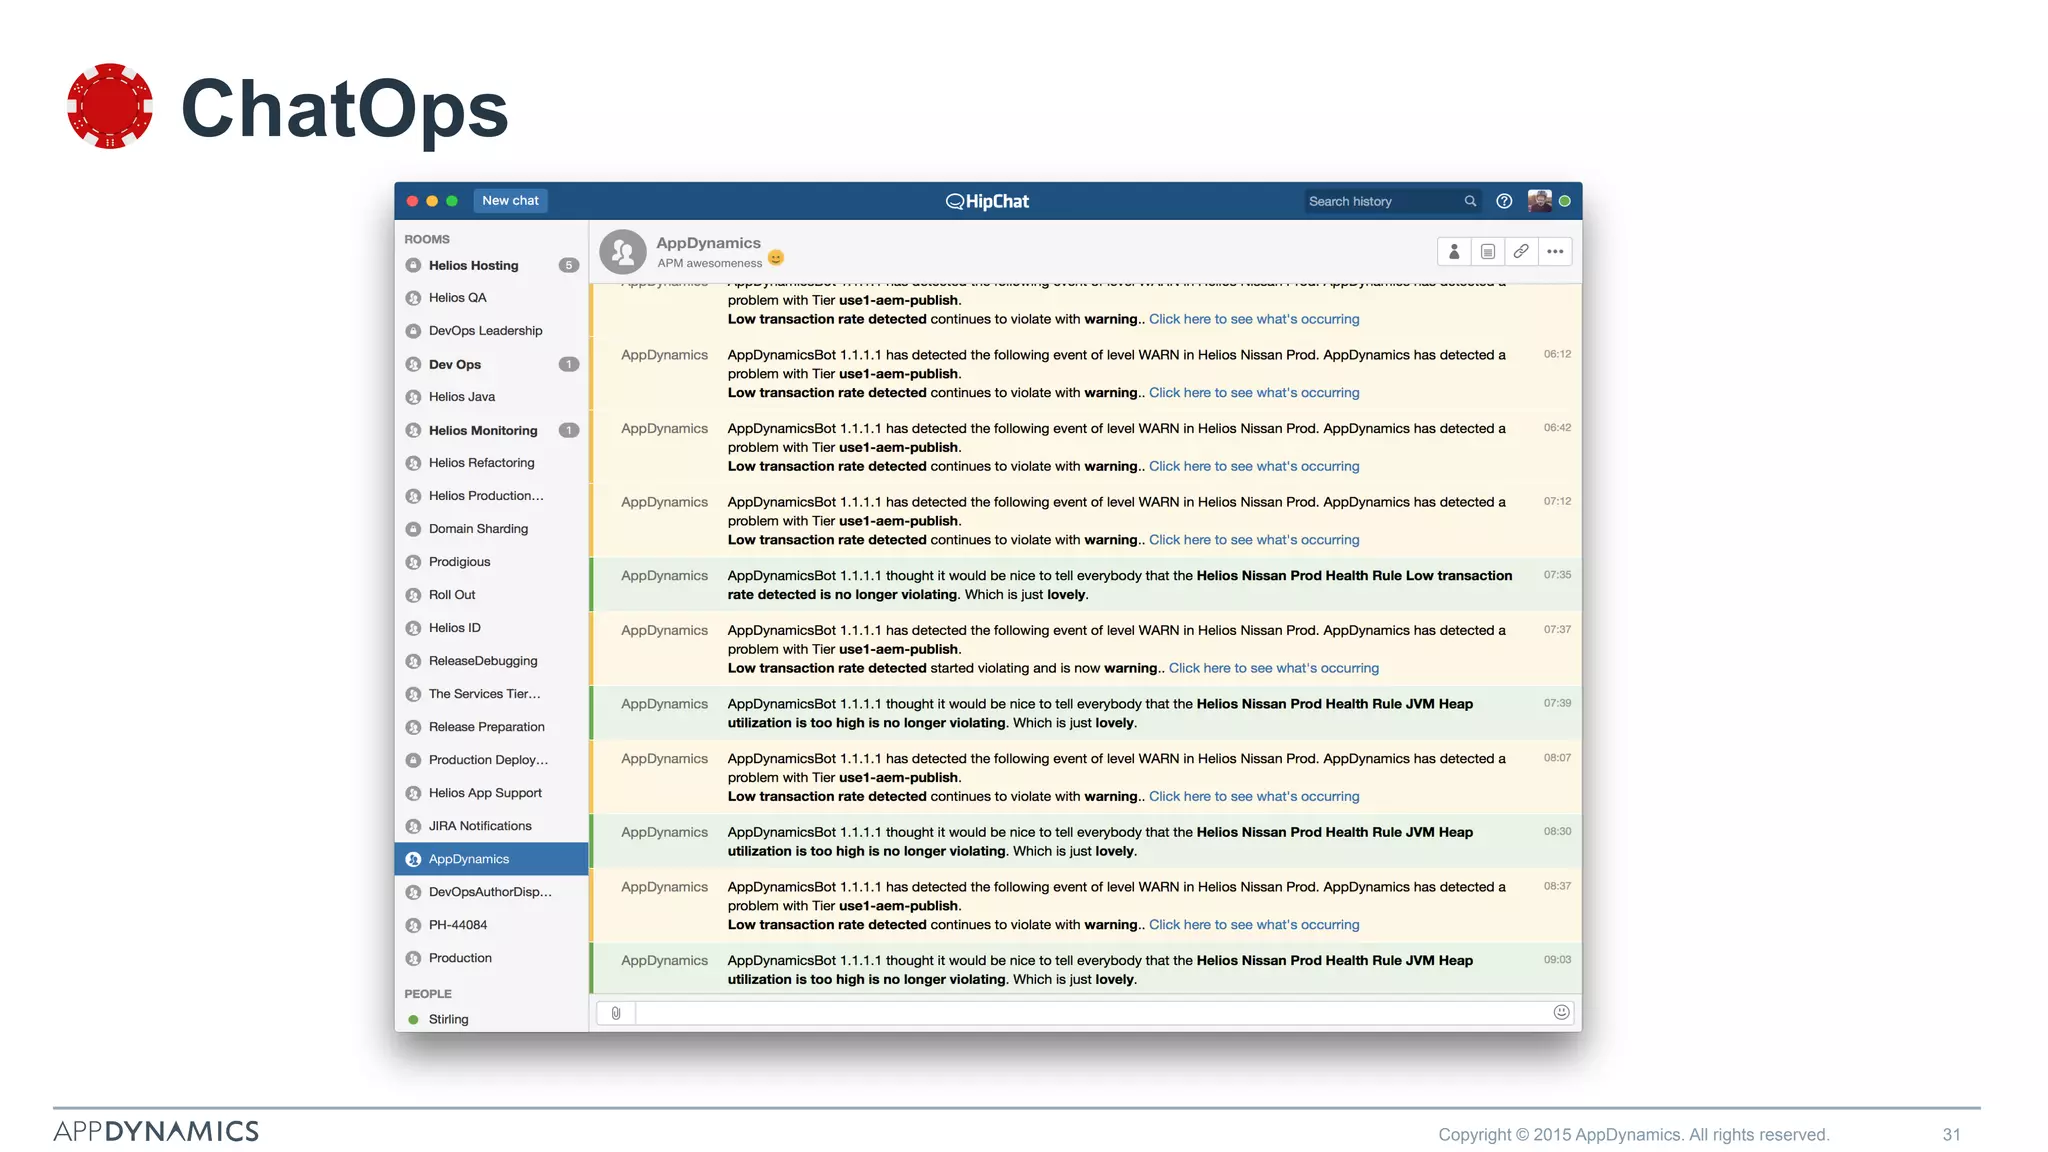Open the ReleaseDebugging room
The image size is (2048, 1152).
click(491, 661)
